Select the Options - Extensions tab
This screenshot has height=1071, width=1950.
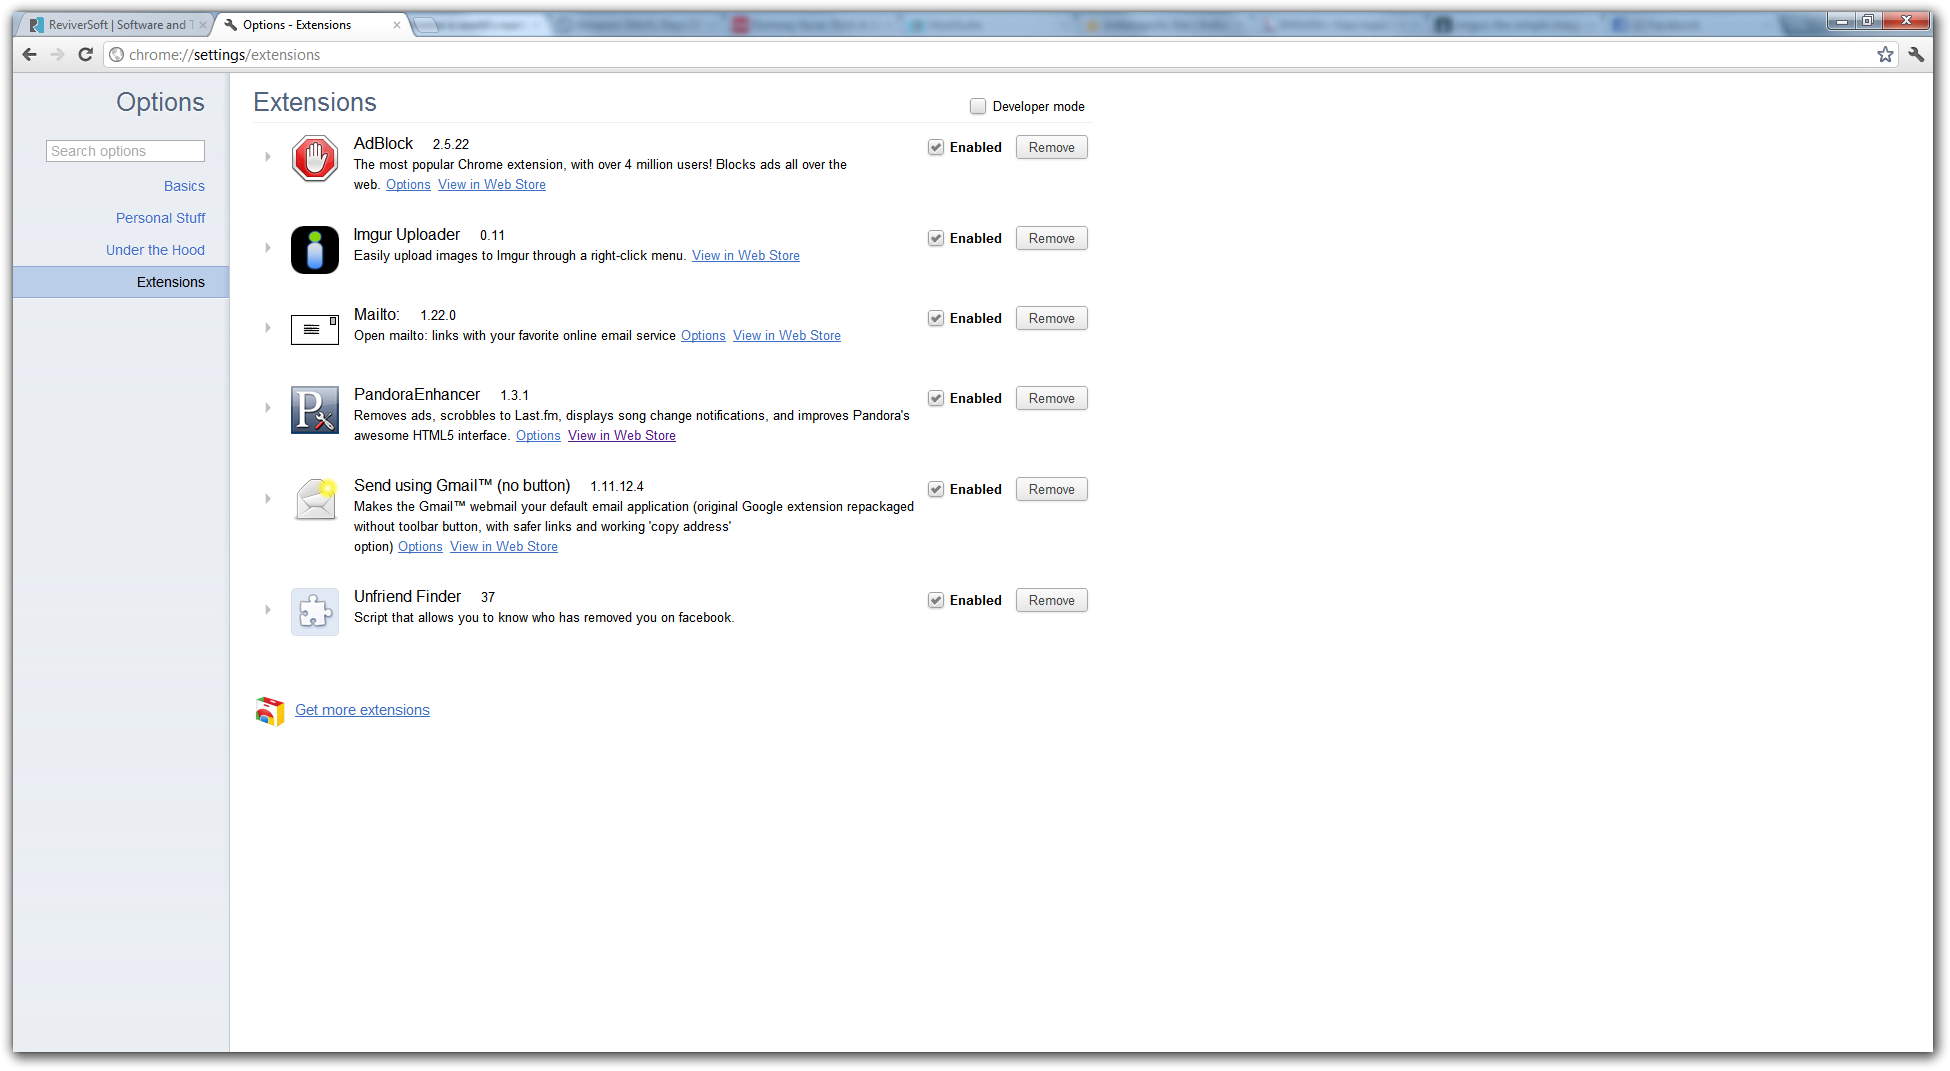point(310,25)
